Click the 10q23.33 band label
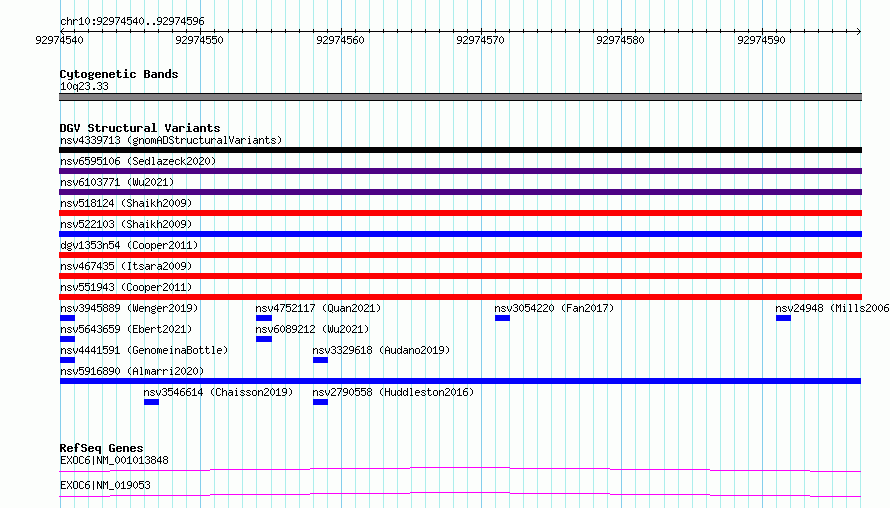This screenshot has height=508, width=890. click(84, 86)
